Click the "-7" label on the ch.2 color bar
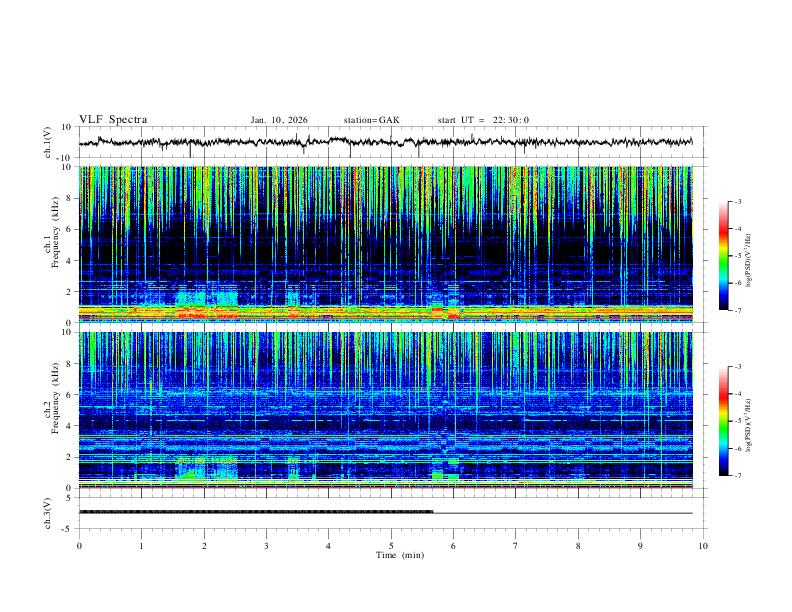792x612 pixels. (737, 475)
